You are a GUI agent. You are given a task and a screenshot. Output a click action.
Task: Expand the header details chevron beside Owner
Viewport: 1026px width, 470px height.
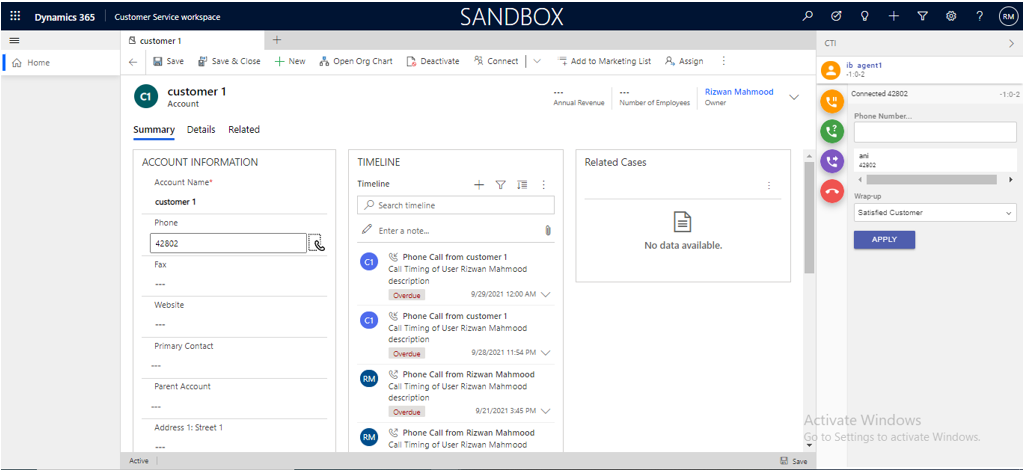(794, 98)
